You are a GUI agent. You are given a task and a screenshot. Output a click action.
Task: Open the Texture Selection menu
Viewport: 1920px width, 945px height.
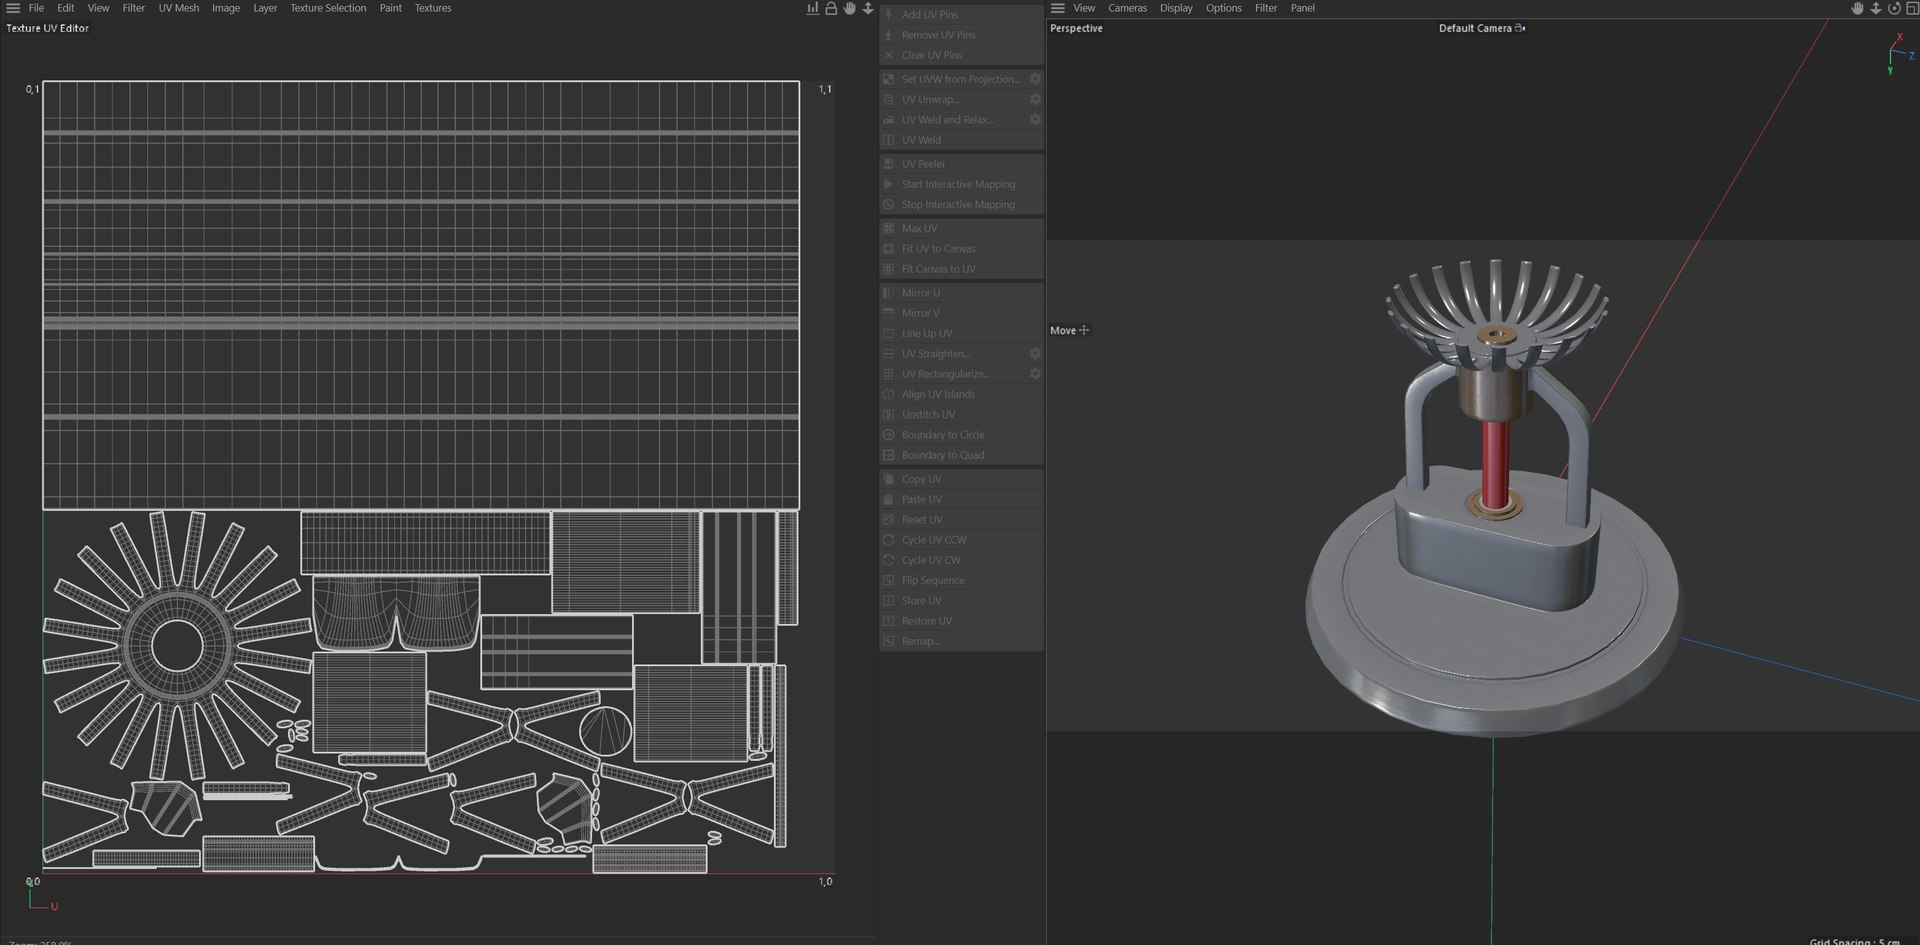pos(328,8)
